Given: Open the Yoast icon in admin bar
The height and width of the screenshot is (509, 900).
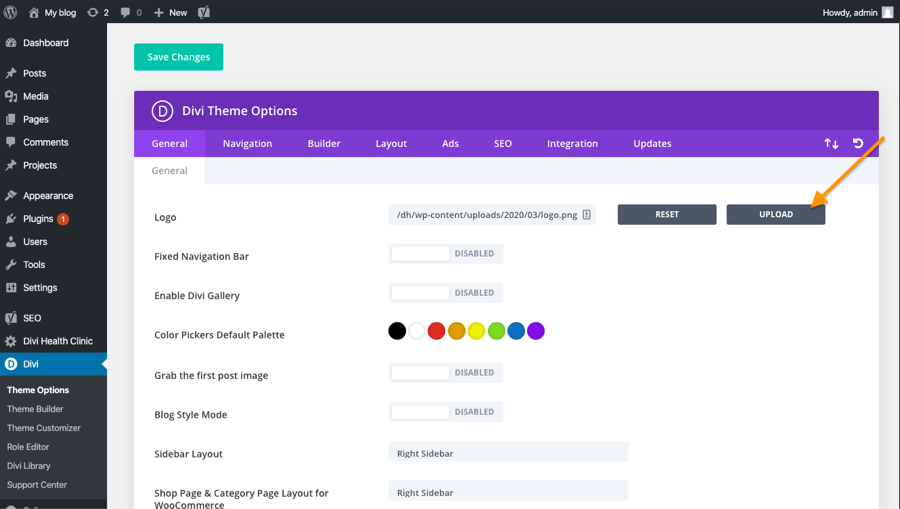Looking at the screenshot, I should pyautogui.click(x=204, y=13).
